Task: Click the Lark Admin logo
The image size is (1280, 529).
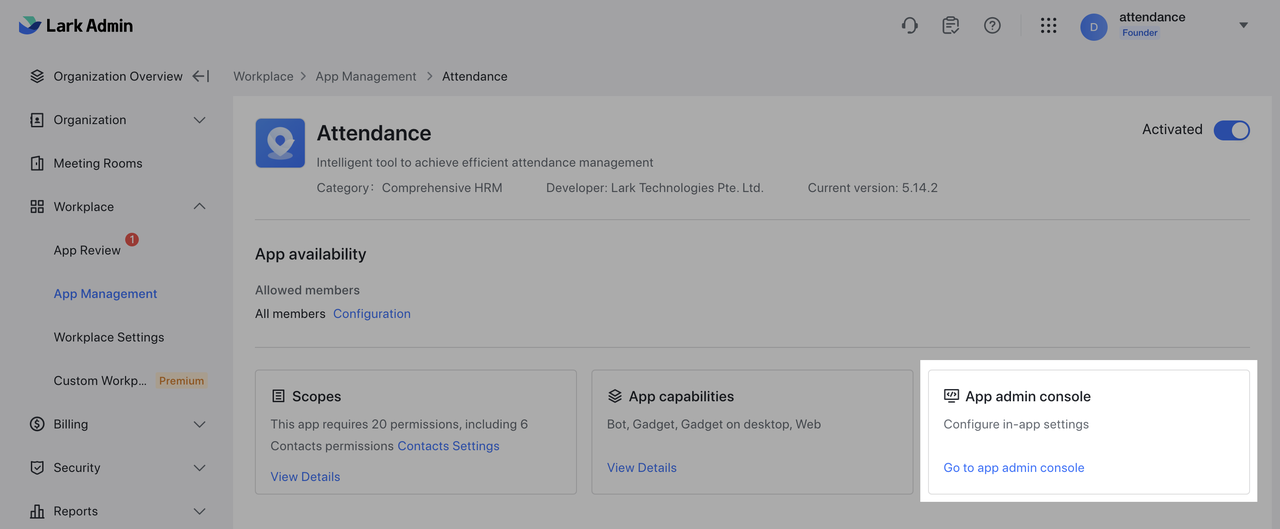Action: pyautogui.click(x=76, y=26)
